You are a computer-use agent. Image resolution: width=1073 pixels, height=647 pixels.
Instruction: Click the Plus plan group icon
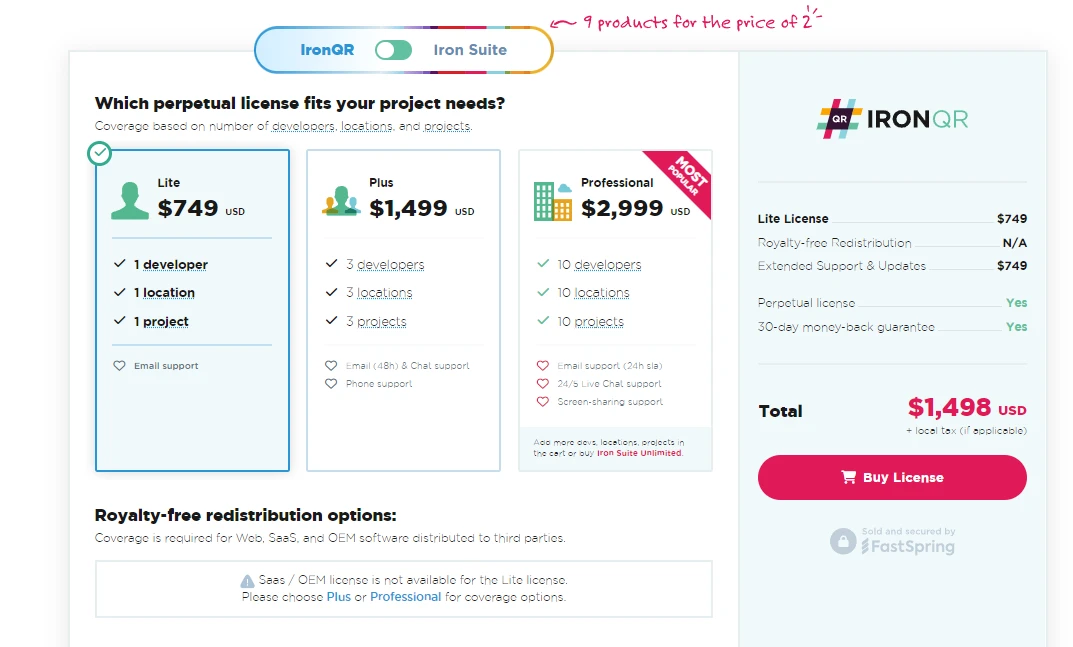(341, 200)
